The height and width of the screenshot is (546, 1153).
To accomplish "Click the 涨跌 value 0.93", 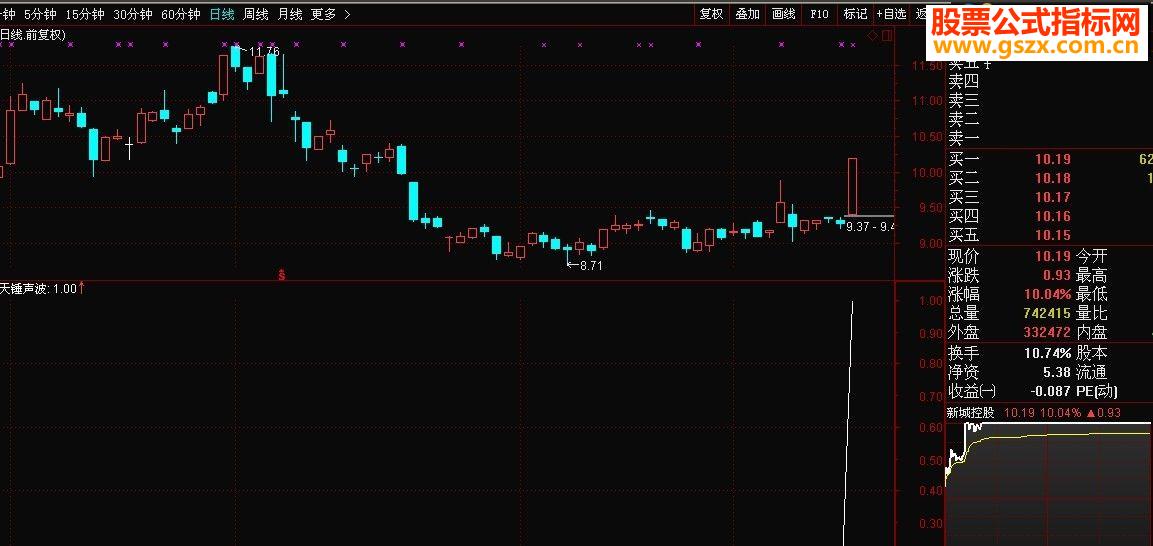I will 1056,276.
